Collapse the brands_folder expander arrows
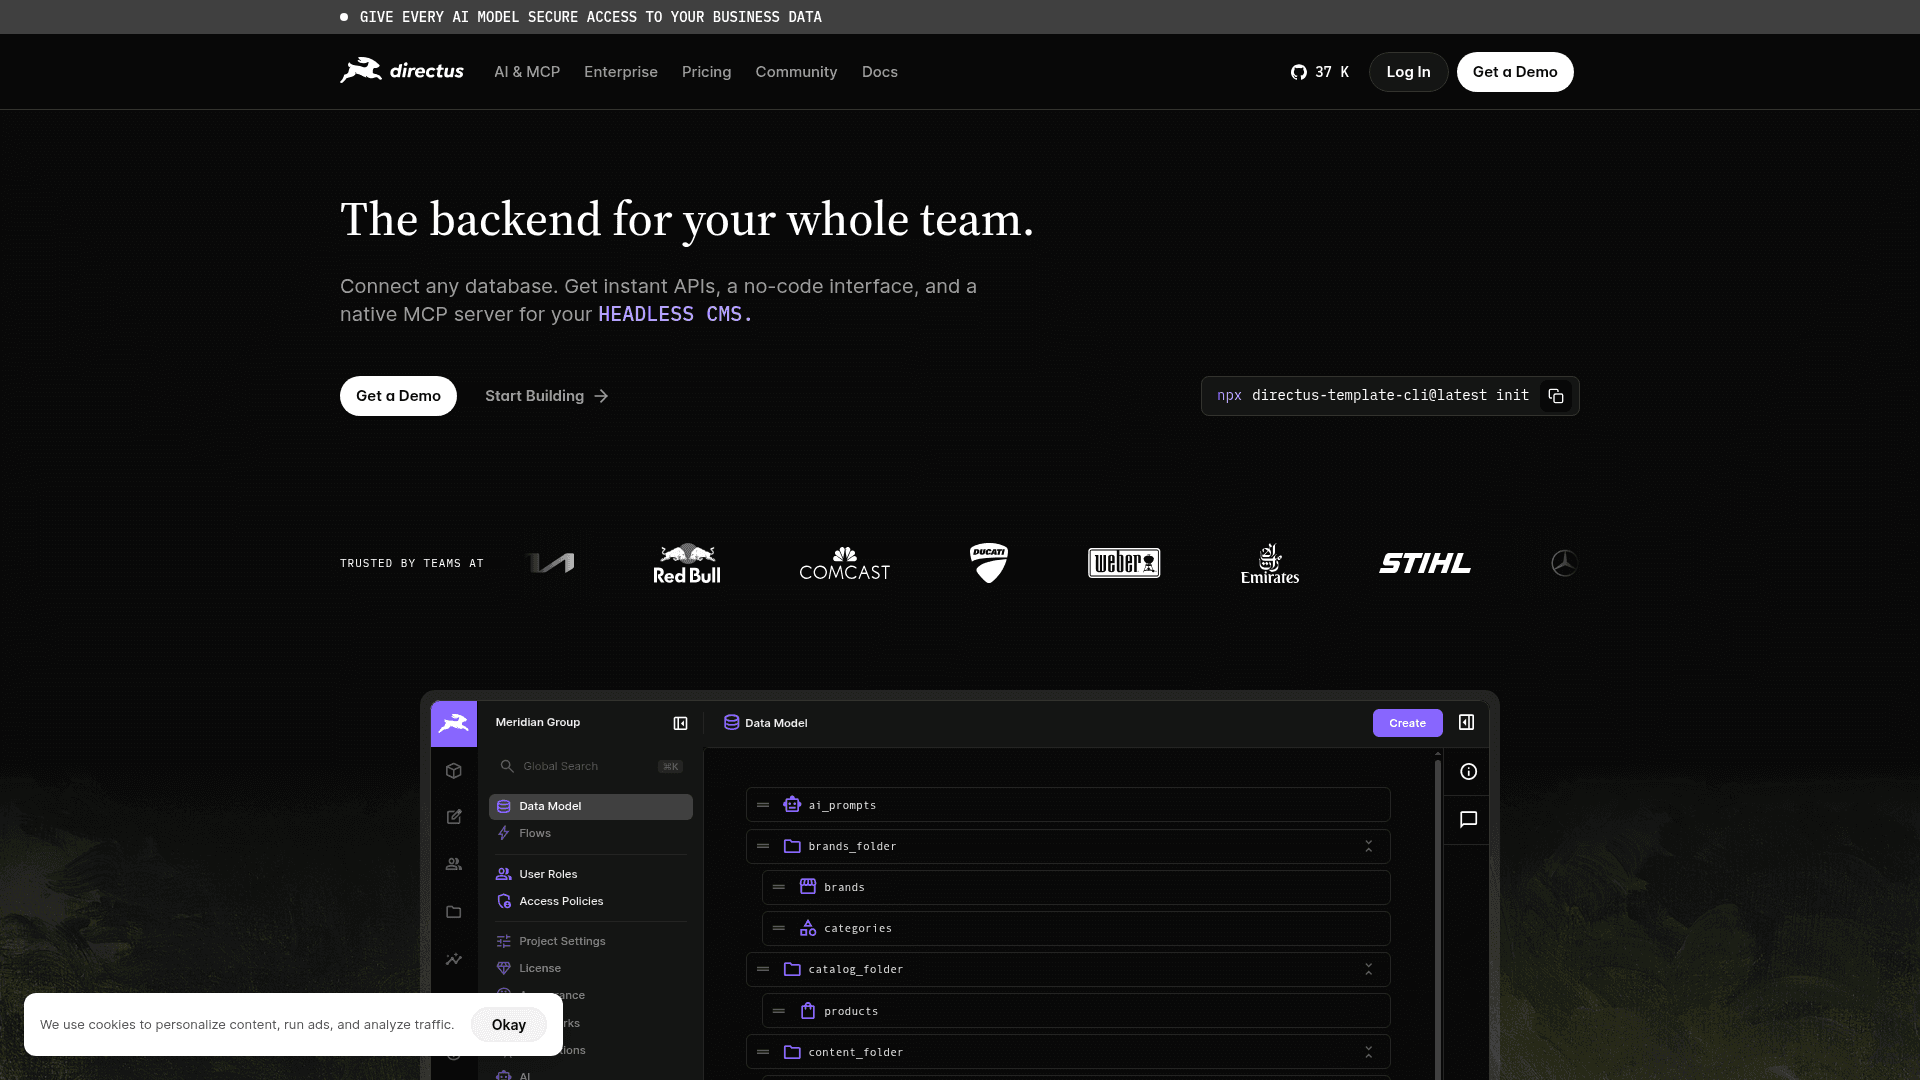 click(1369, 846)
